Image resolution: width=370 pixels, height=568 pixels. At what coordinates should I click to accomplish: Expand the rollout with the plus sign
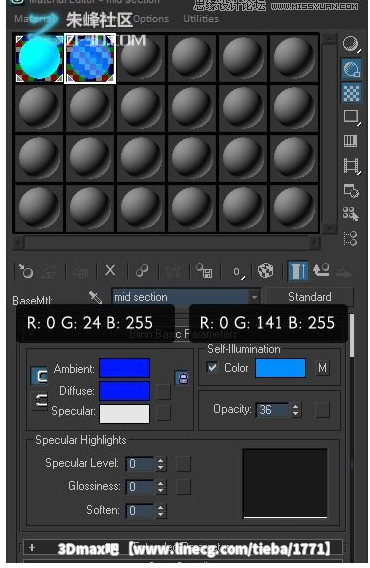(32, 547)
